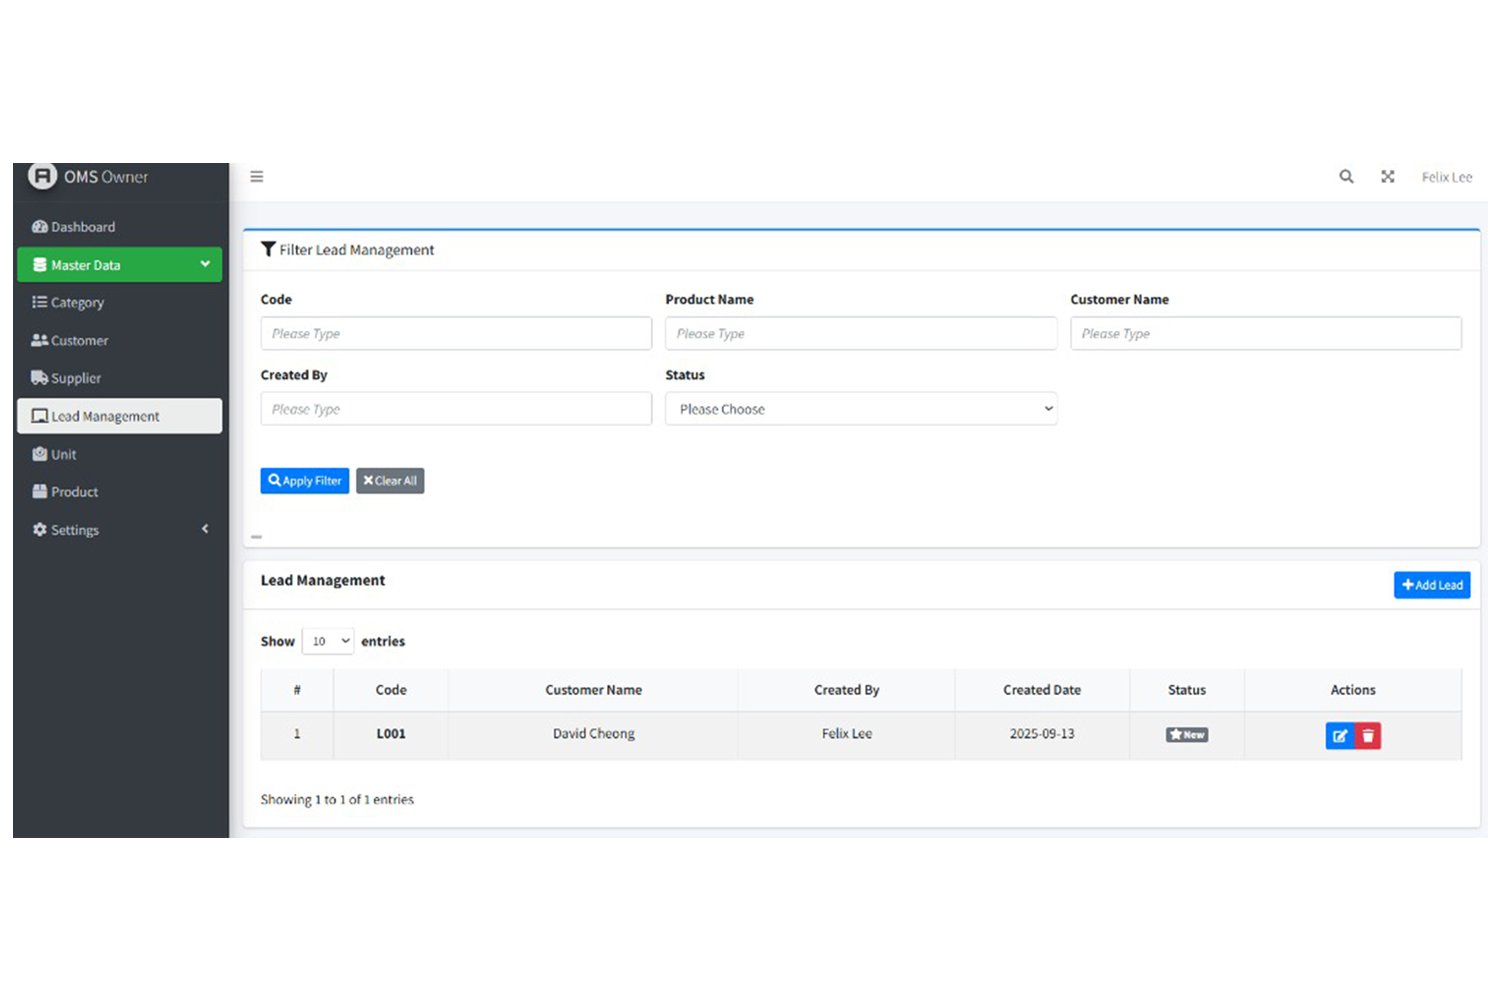
Task: Collapse the filter panel using minus icon
Action: [x=257, y=537]
